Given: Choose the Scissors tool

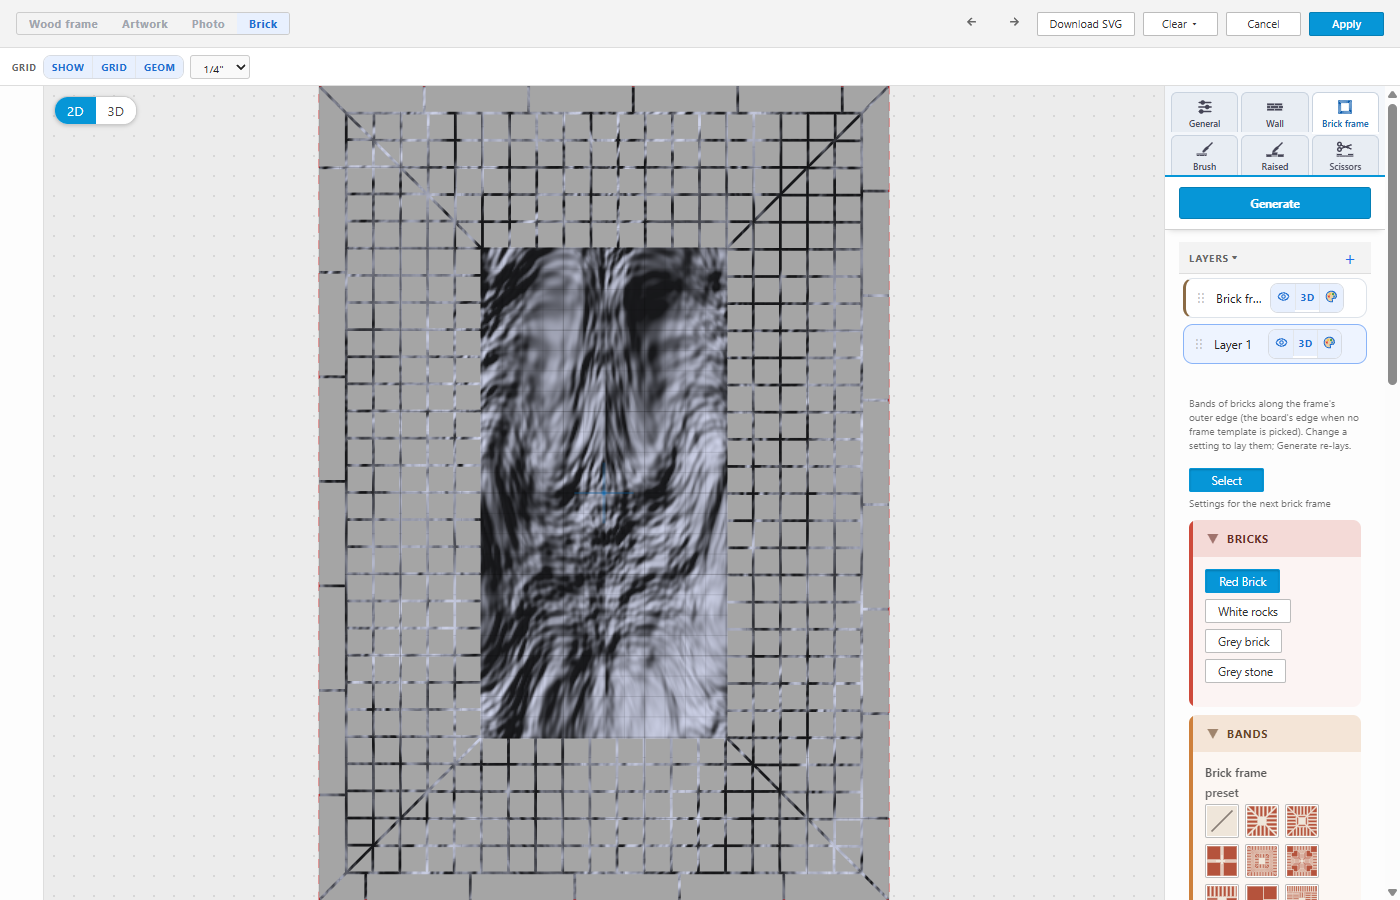Looking at the screenshot, I should coord(1345,156).
